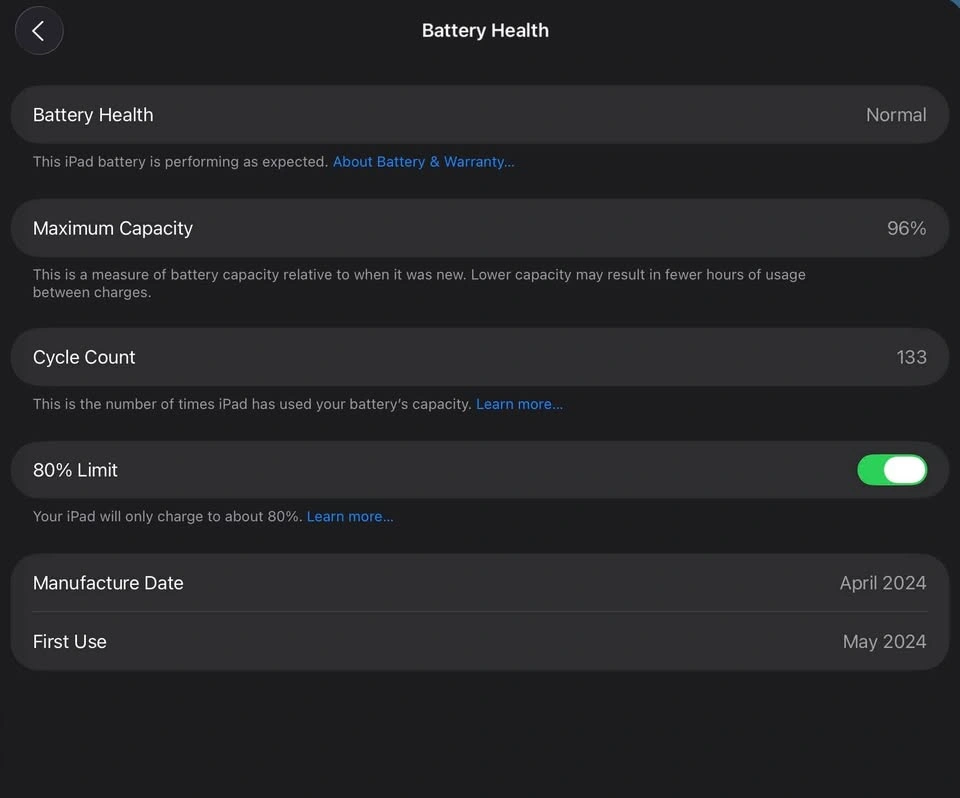The image size is (960, 798).
Task: Disable the 80% Limit switch
Action: point(891,470)
